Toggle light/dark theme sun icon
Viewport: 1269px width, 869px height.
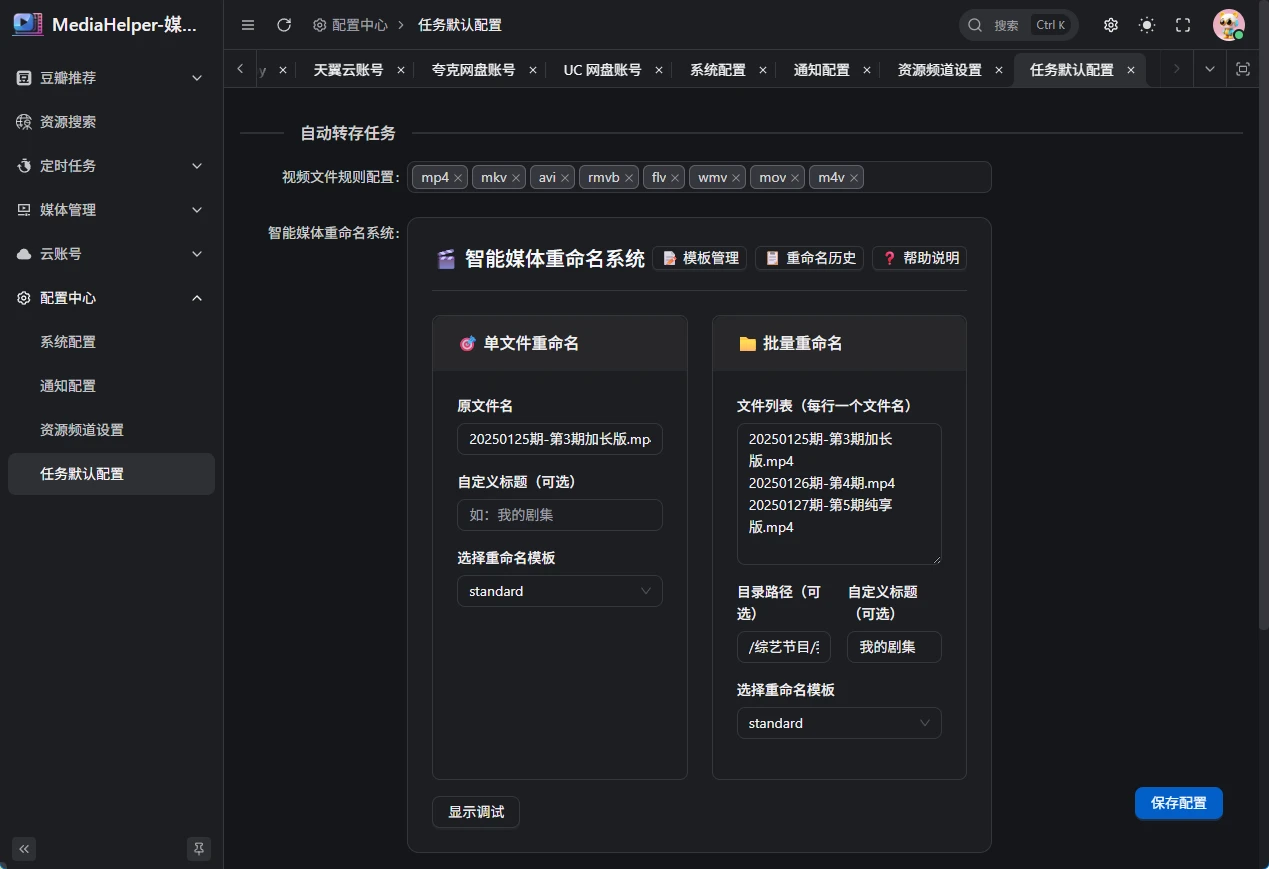1147,25
